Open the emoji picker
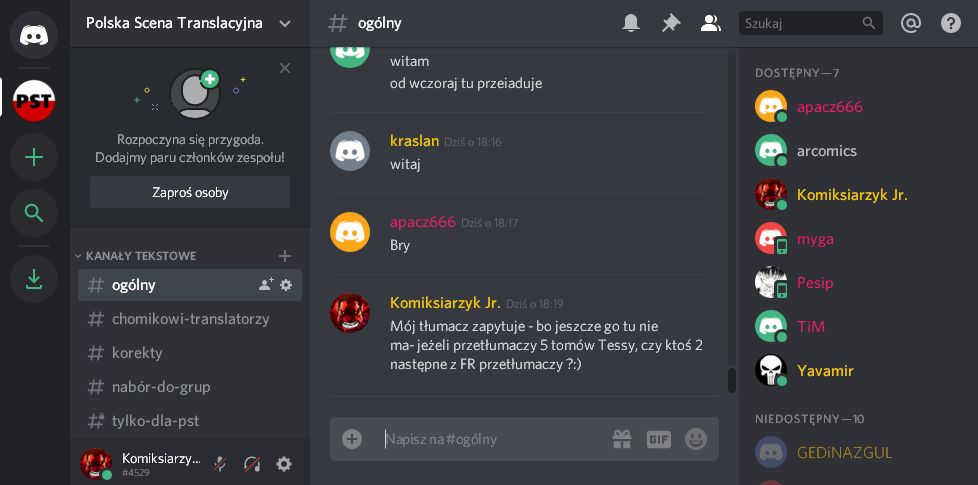This screenshot has width=978, height=485. click(695, 439)
